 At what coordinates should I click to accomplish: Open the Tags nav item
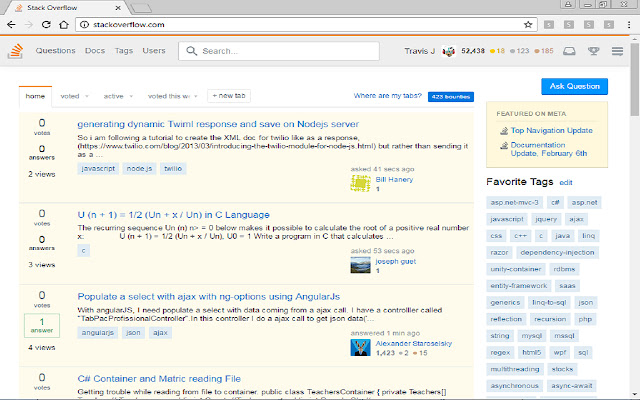coord(124,51)
